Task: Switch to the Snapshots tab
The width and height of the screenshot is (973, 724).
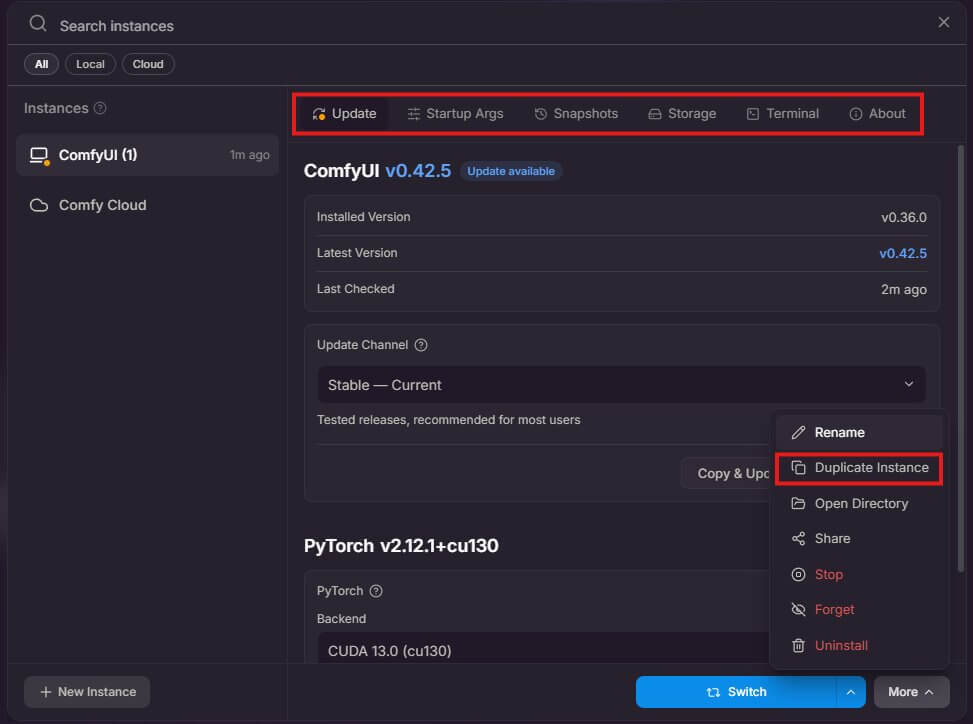Action: click(x=576, y=114)
